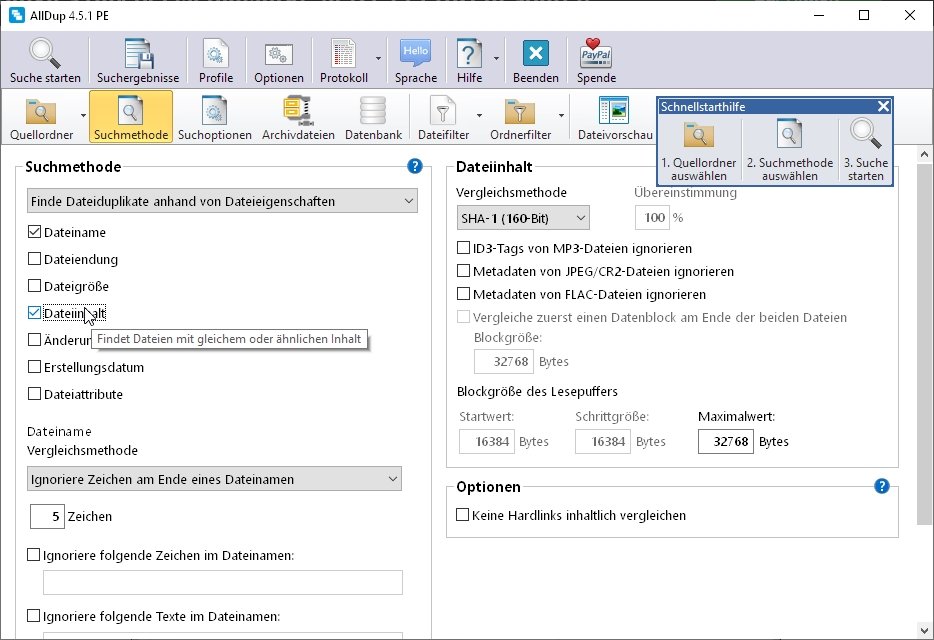Open the Vergleichsmethode SHA-1 dropdown
Viewport: 934px width, 640px height.
click(523, 217)
